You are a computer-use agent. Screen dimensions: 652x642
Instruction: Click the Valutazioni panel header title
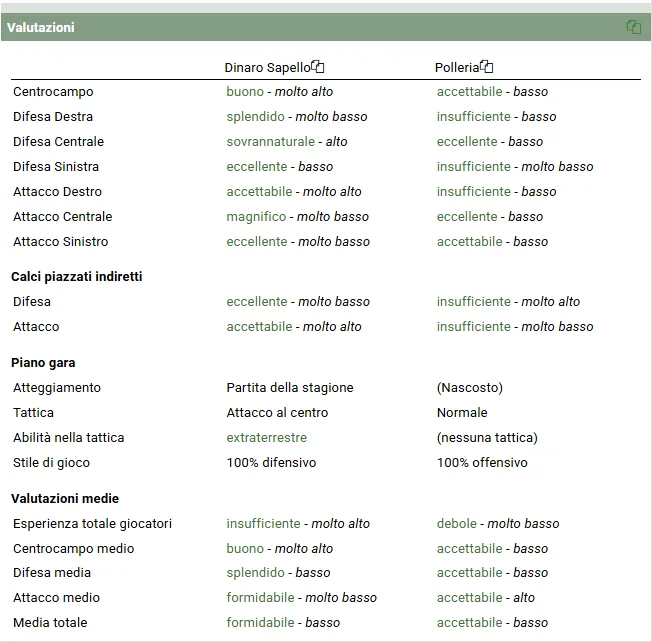point(41,28)
